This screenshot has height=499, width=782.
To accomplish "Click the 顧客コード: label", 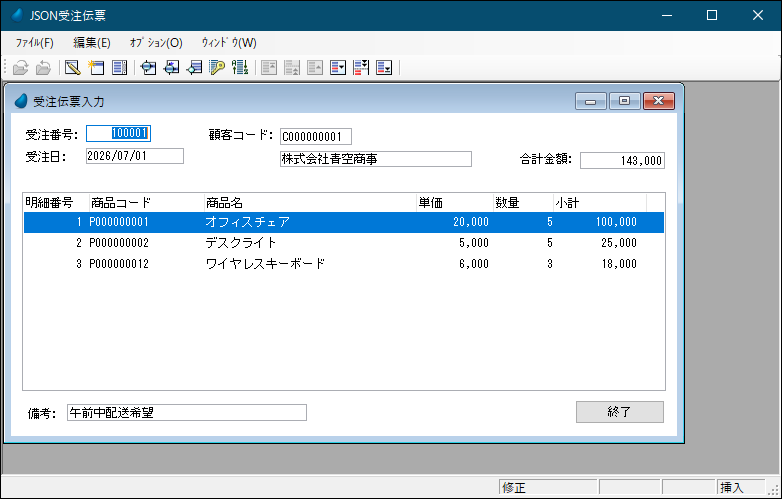I will 241,135.
